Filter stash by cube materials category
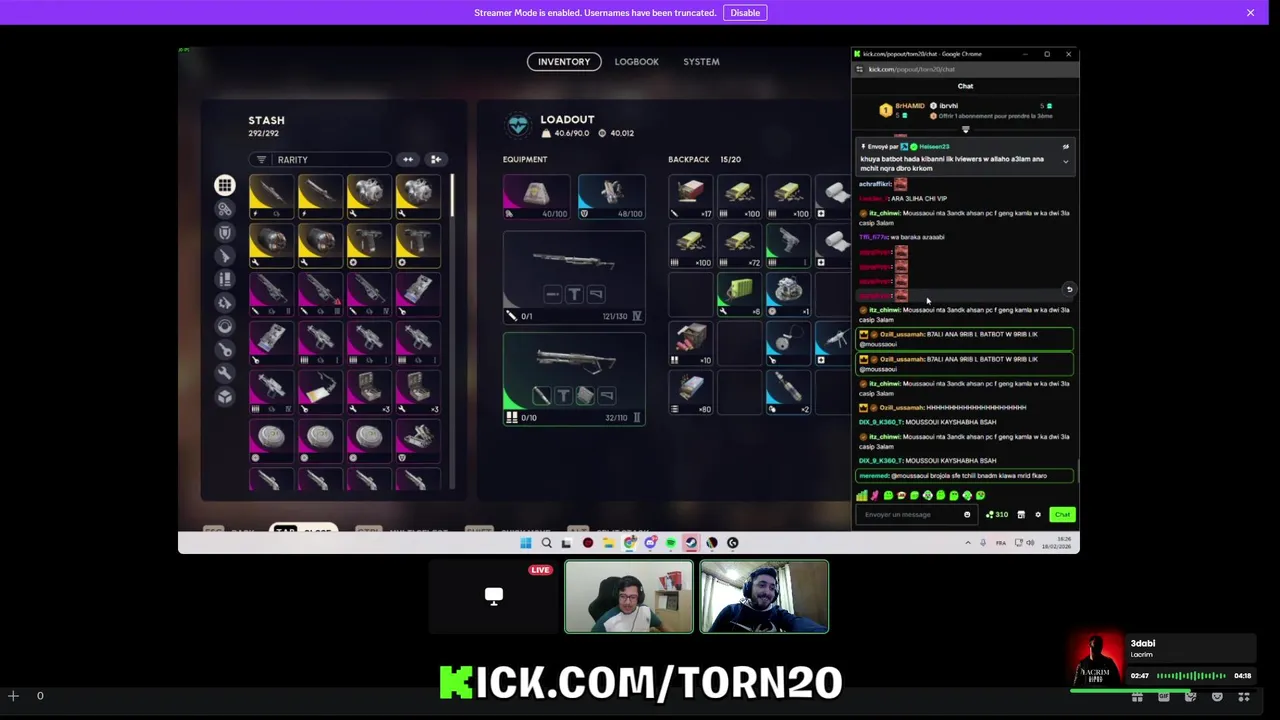Viewport: 1280px width, 720px height. [x=225, y=397]
